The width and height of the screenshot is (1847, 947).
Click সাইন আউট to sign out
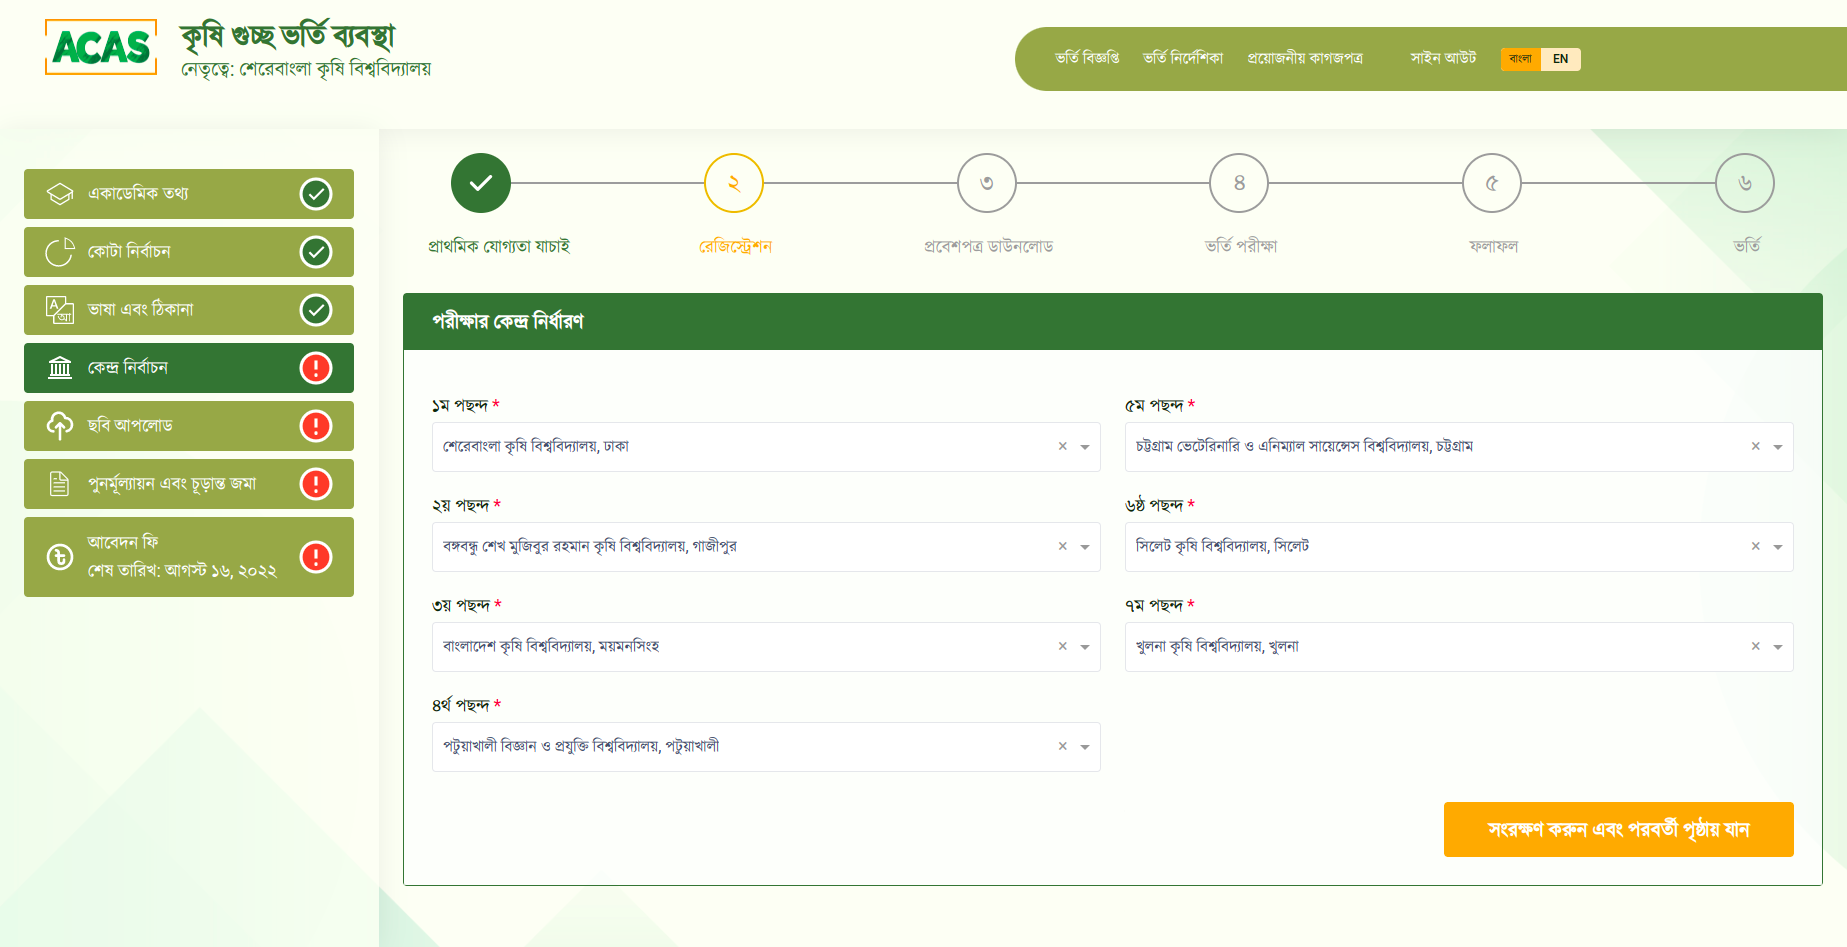click(1443, 58)
